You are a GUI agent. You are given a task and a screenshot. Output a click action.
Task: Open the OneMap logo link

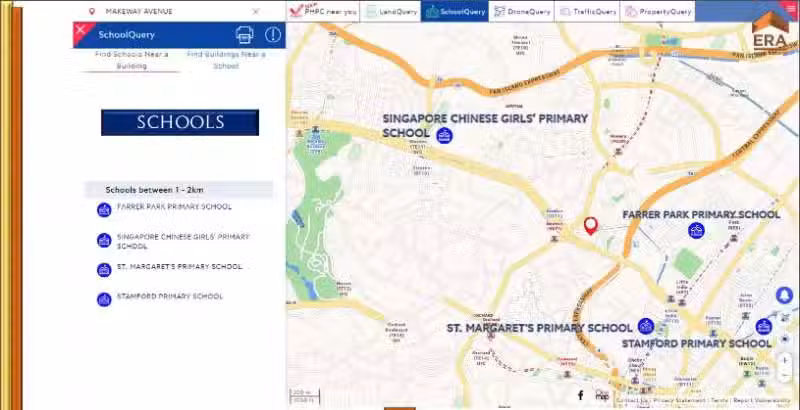603,395
